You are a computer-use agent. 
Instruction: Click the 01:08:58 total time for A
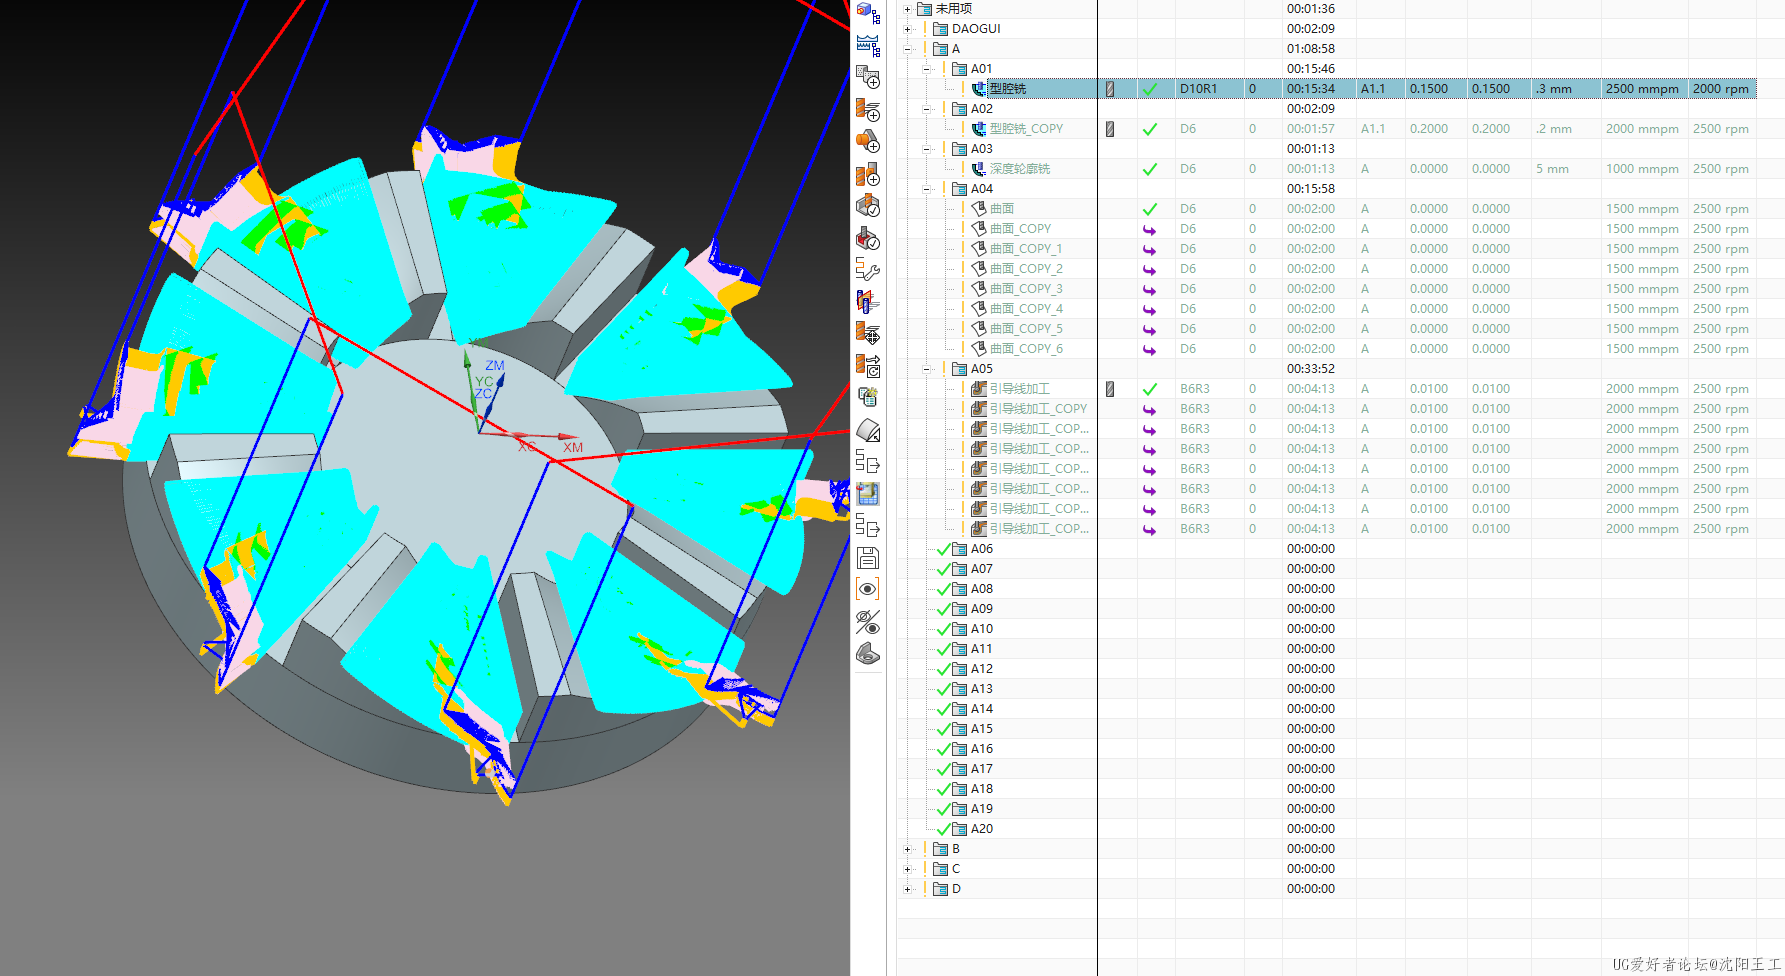pos(1311,49)
